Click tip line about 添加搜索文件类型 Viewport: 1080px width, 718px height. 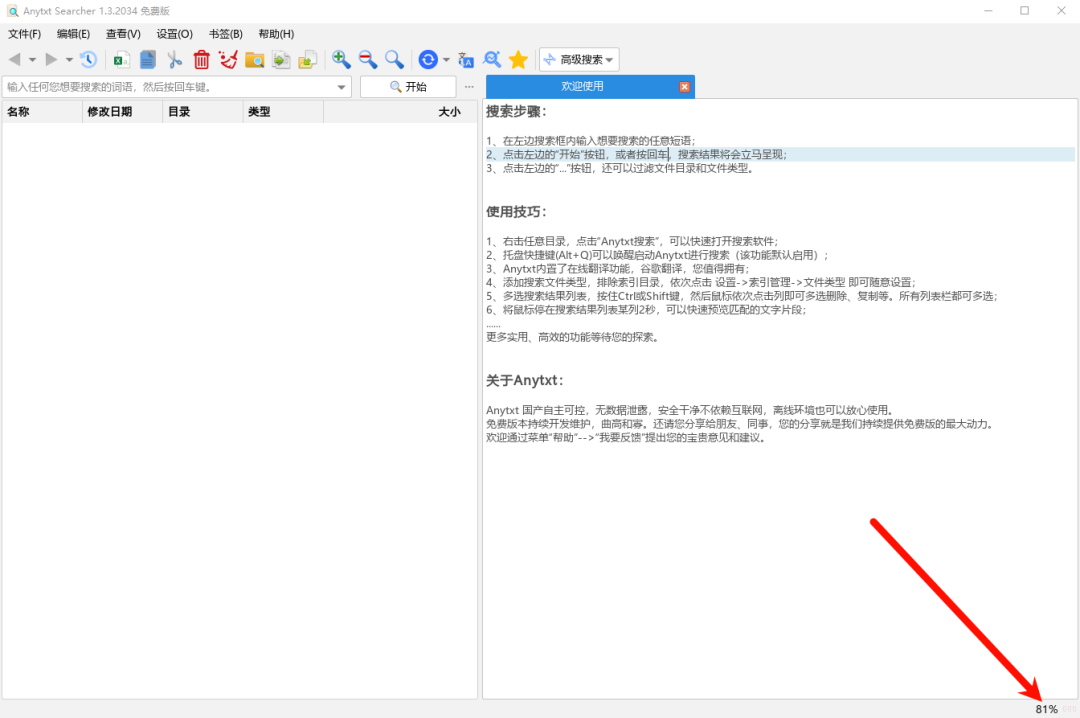pos(701,283)
